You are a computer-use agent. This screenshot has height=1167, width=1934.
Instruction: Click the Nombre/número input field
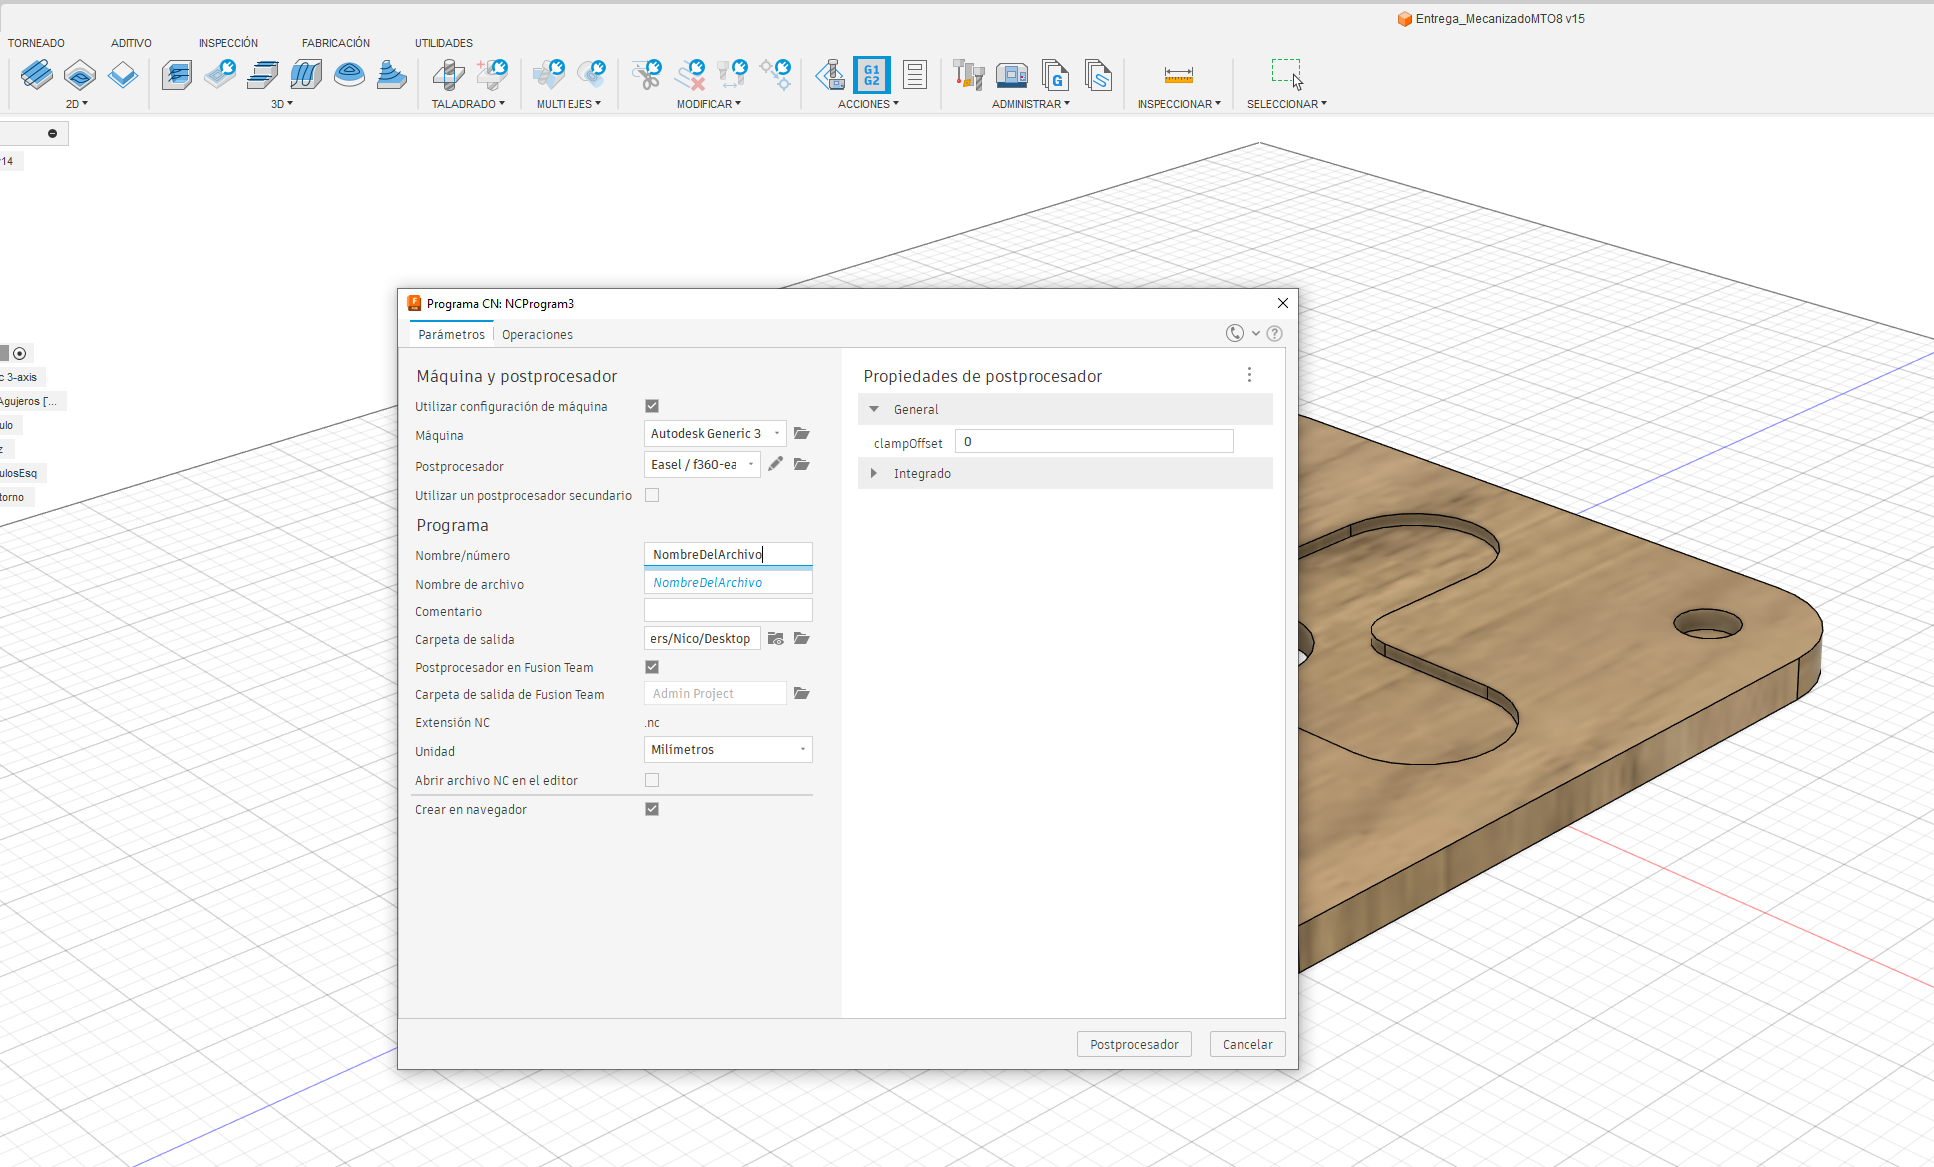click(x=728, y=554)
